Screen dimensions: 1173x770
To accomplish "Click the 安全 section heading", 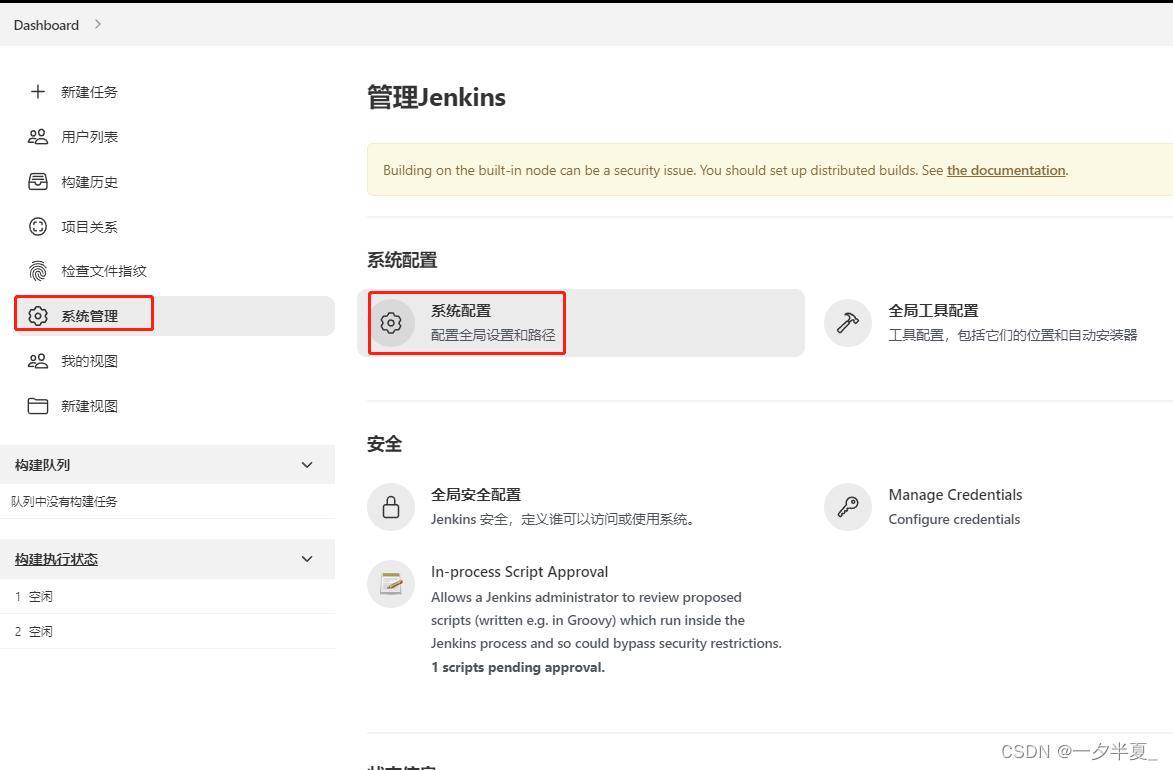I will 385,444.
